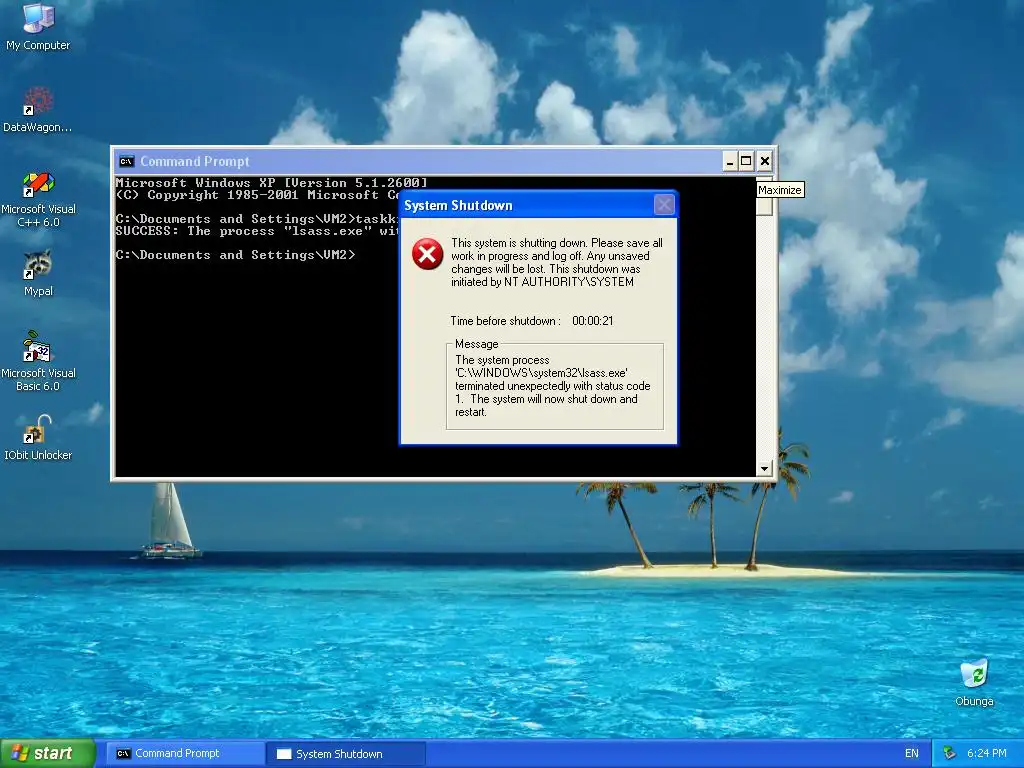Select the Microsoft Visual Basic 6.0 shortcut

[38, 361]
